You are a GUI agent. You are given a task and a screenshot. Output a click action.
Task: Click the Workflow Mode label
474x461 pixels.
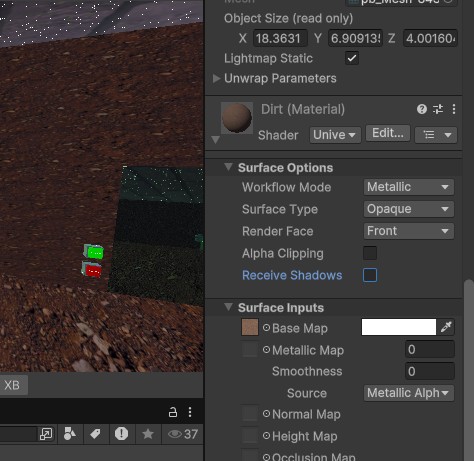pos(286,187)
